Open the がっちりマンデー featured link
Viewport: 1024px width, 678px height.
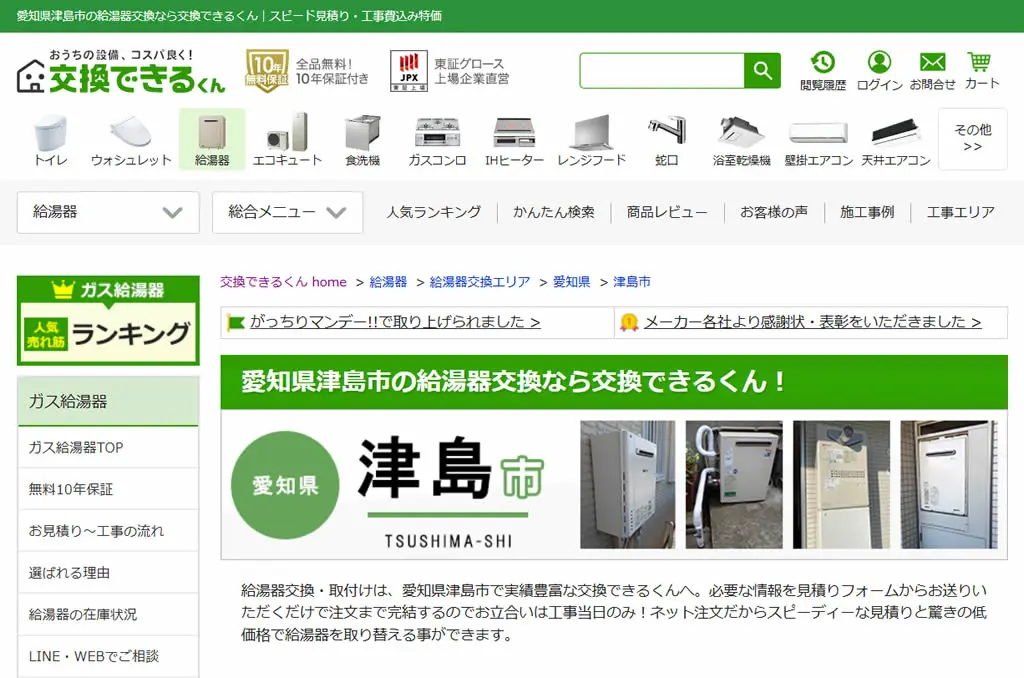tap(395, 322)
